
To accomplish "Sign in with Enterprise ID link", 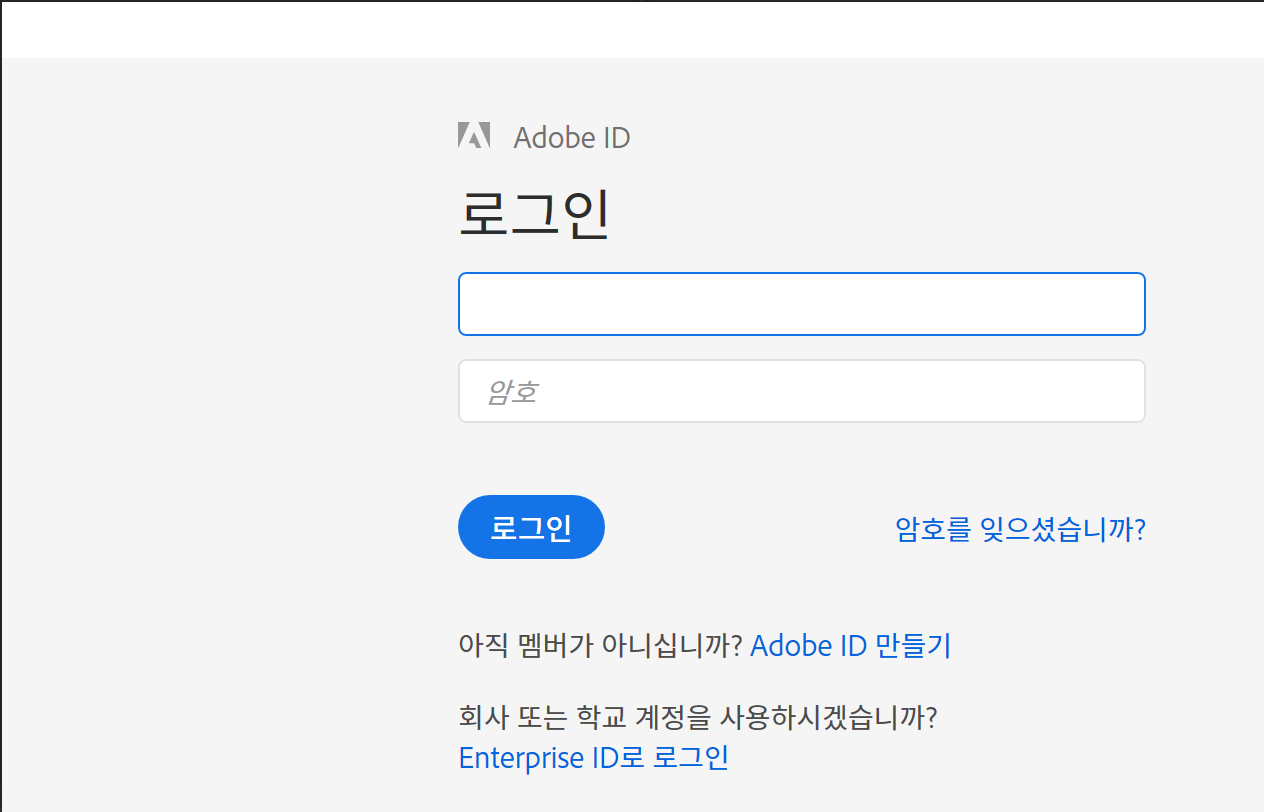I will 593,757.
